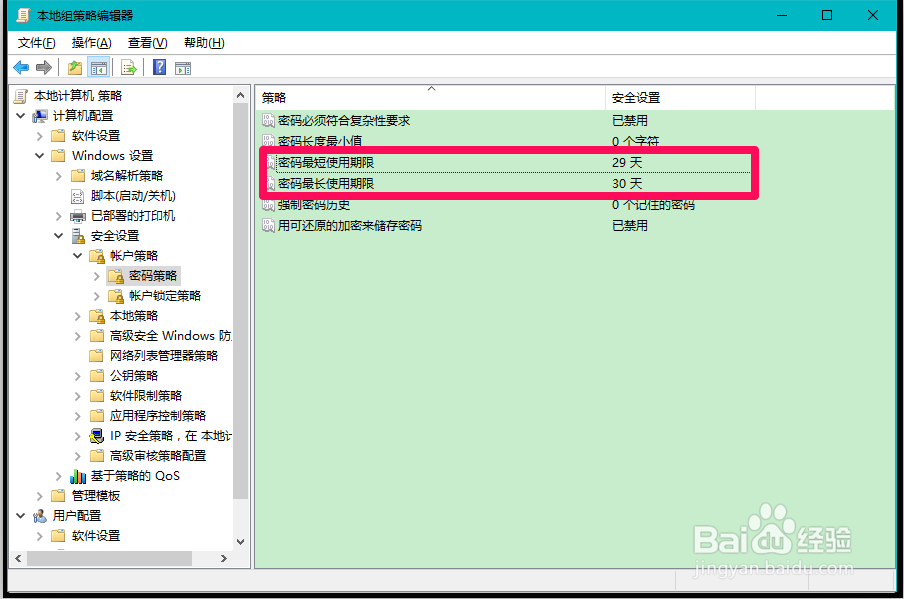Open Help via the question mark icon

coord(160,66)
